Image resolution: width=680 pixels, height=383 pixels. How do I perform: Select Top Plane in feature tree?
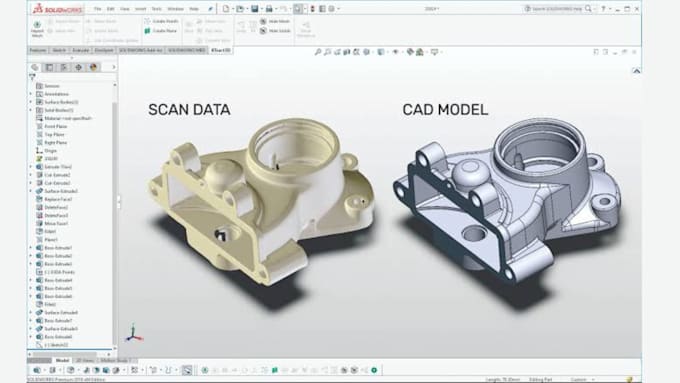point(55,134)
